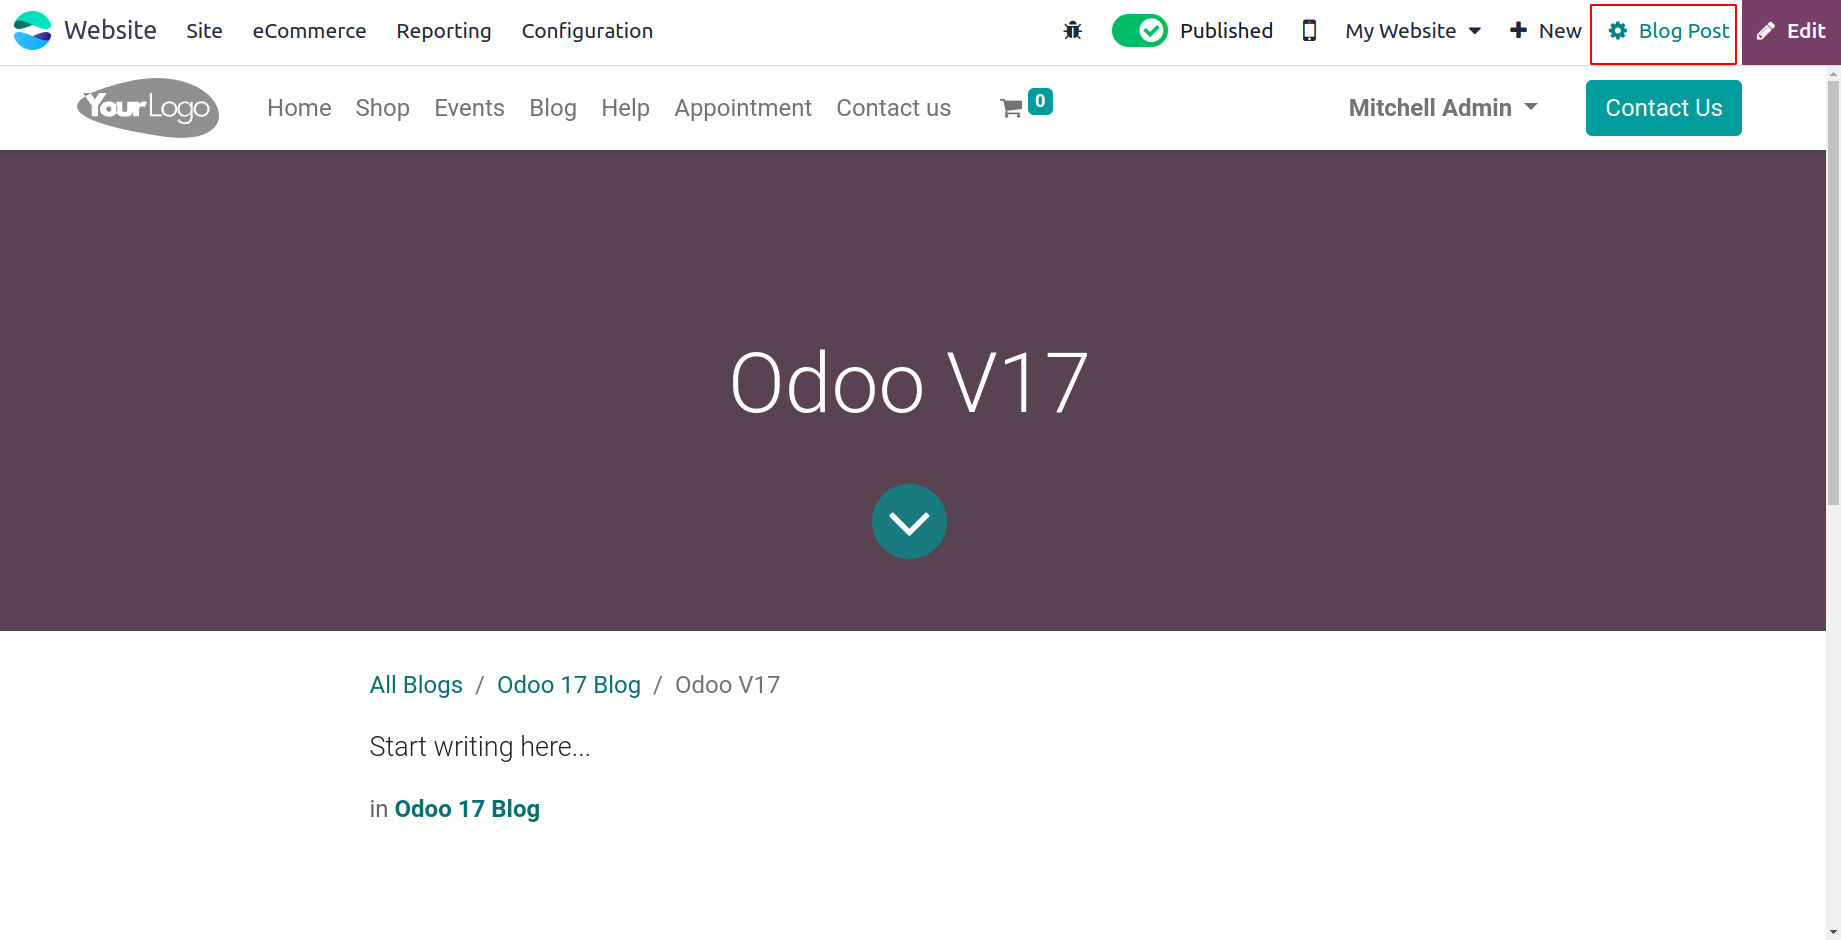Go to the Home page link
The width and height of the screenshot is (1841, 940).
[299, 108]
